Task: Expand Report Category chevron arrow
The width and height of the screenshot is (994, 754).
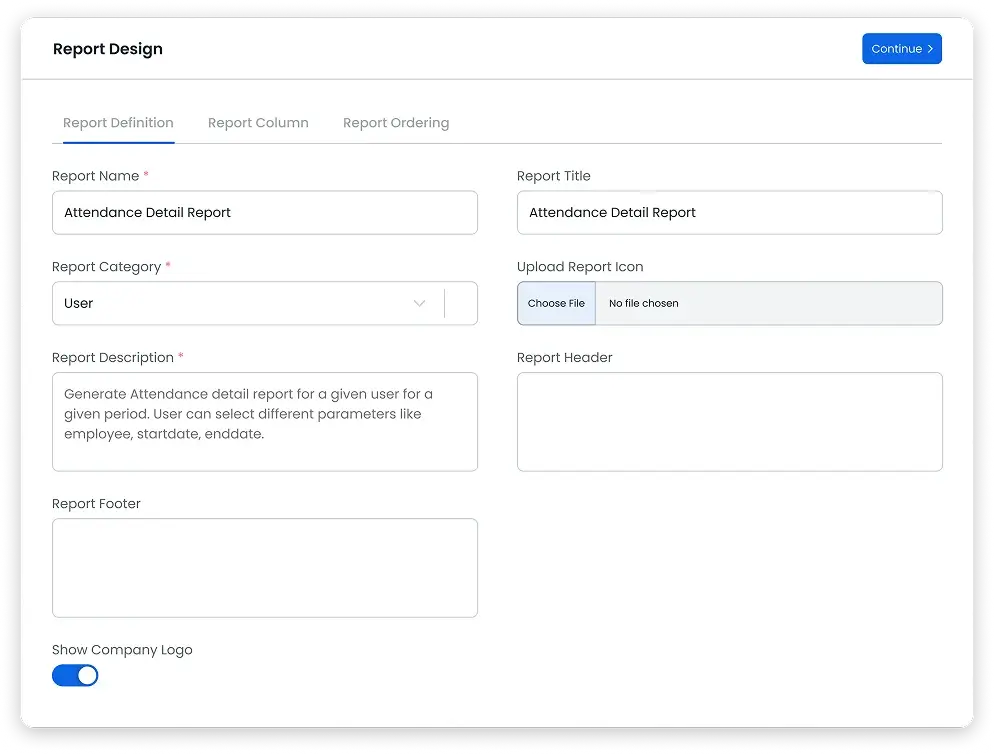Action: click(x=419, y=304)
